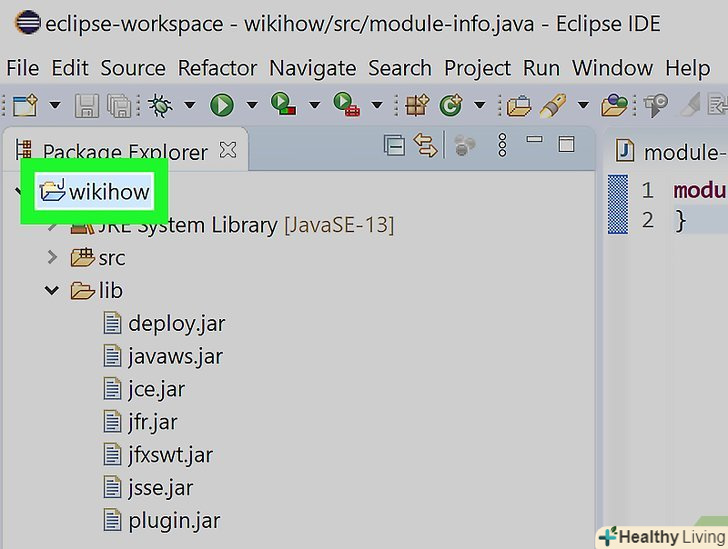Open the Run dropdown arrow
The image size is (728, 549).
point(252,105)
